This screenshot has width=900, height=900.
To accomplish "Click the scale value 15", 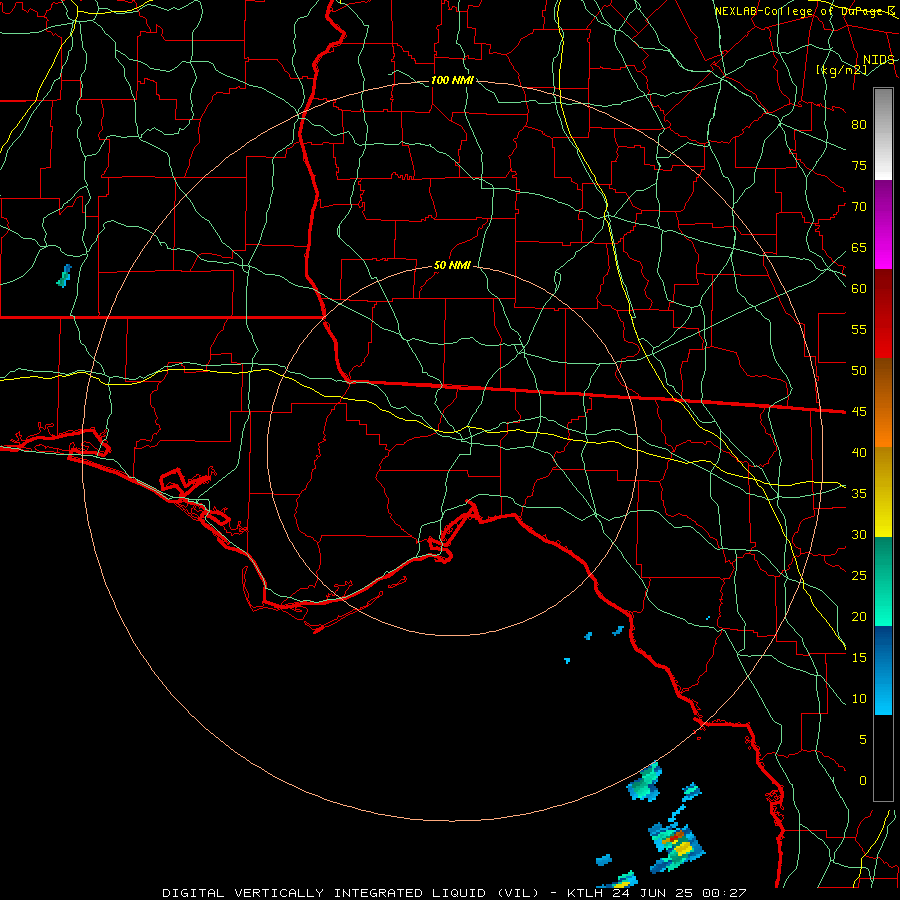I will [x=859, y=658].
